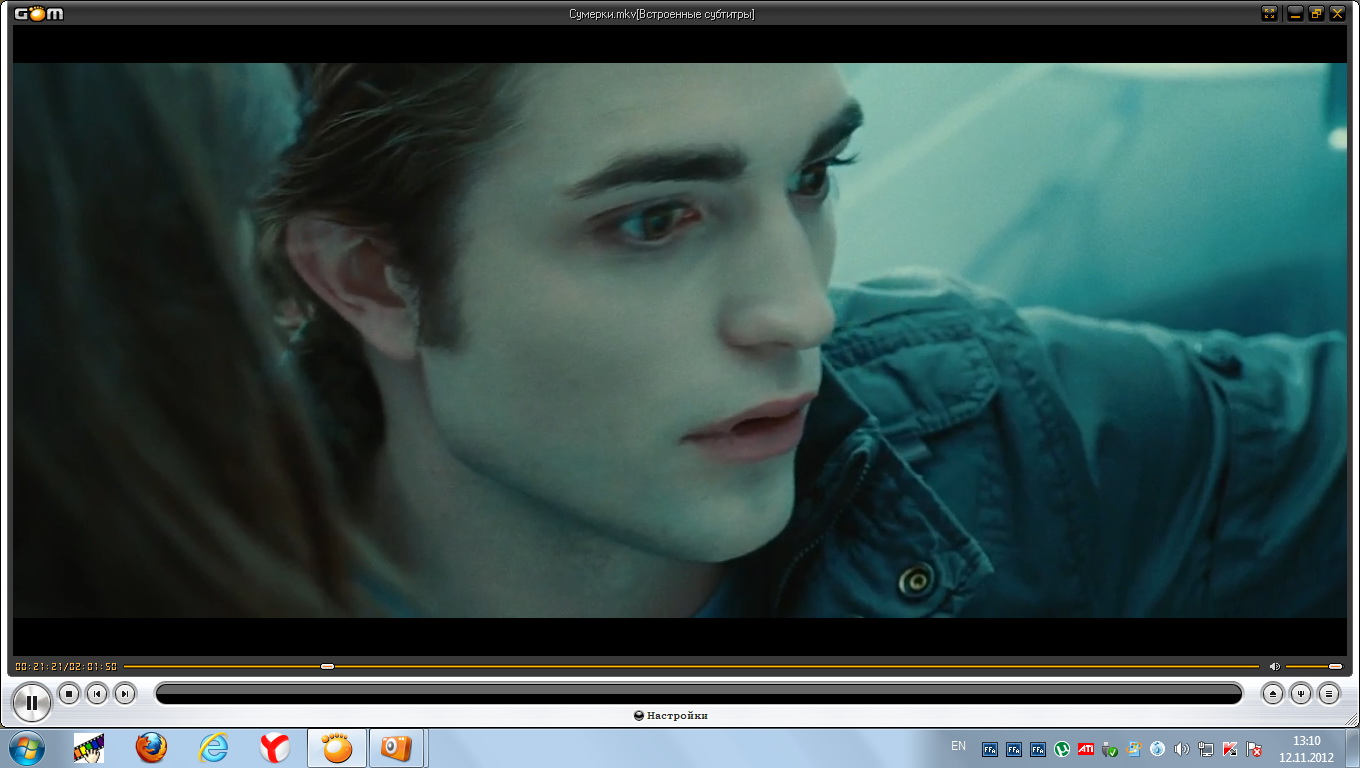Click the black info display bar
The width and height of the screenshot is (1360, 768).
point(699,693)
